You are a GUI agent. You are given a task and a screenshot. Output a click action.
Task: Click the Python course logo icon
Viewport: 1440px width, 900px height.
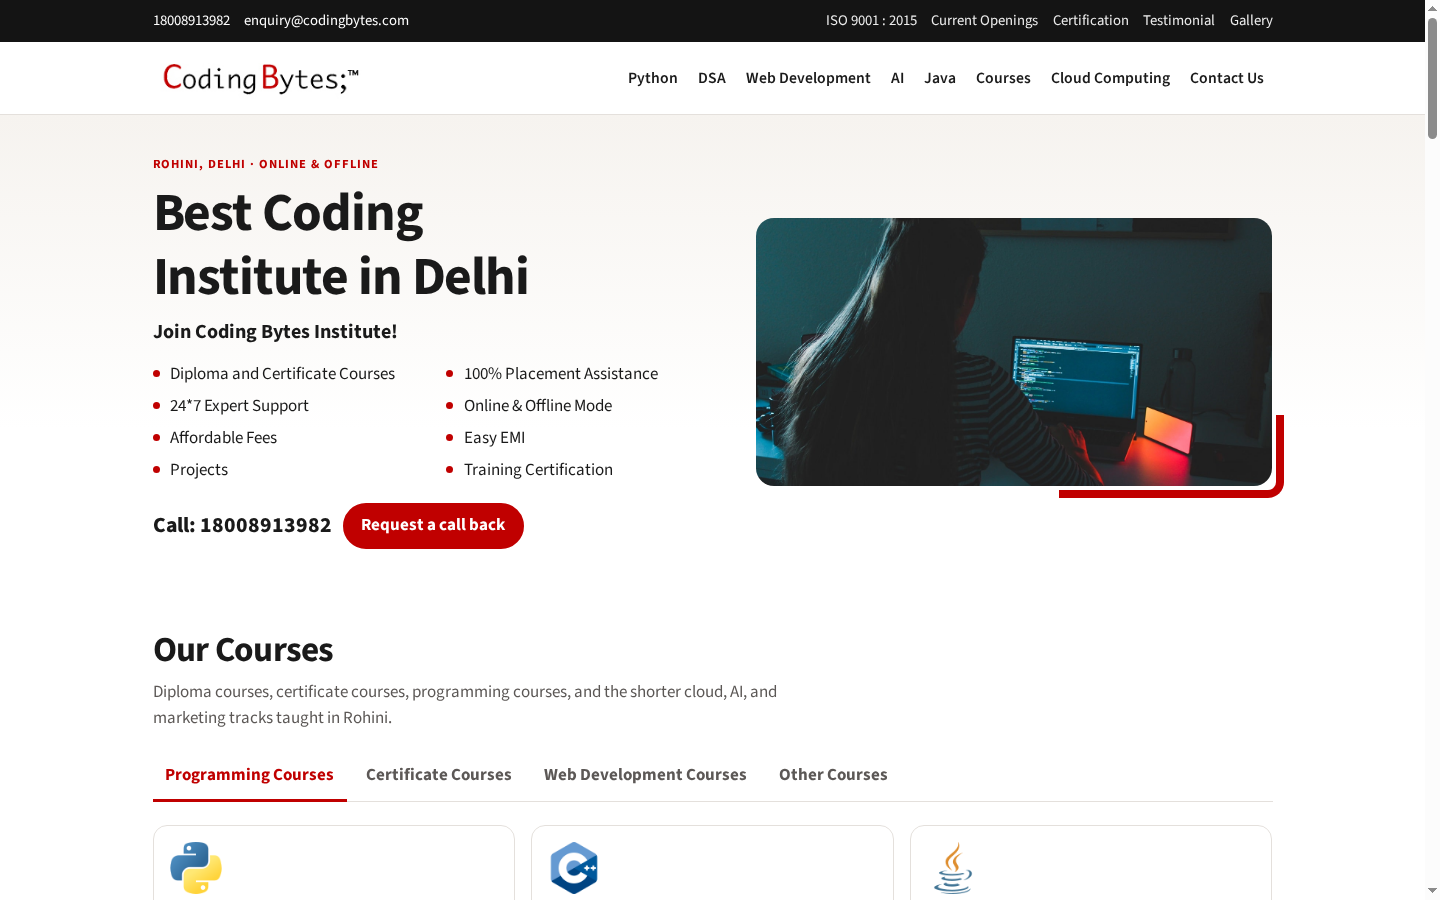(x=196, y=868)
